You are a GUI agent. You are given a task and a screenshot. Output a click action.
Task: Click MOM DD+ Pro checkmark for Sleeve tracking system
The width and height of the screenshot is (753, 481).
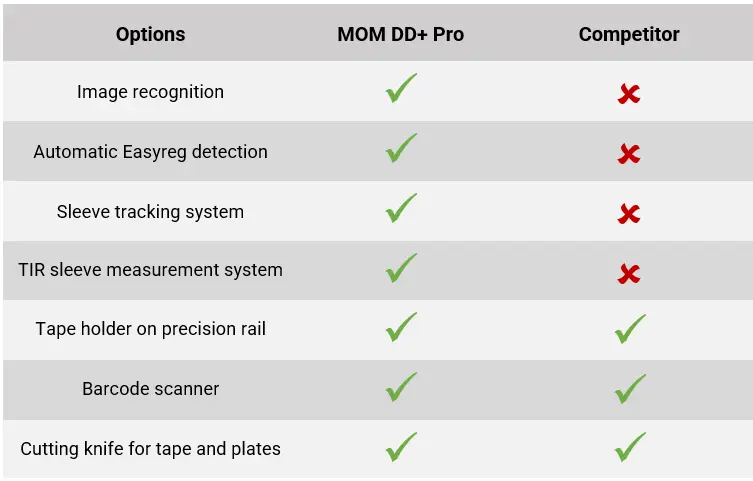click(x=401, y=210)
